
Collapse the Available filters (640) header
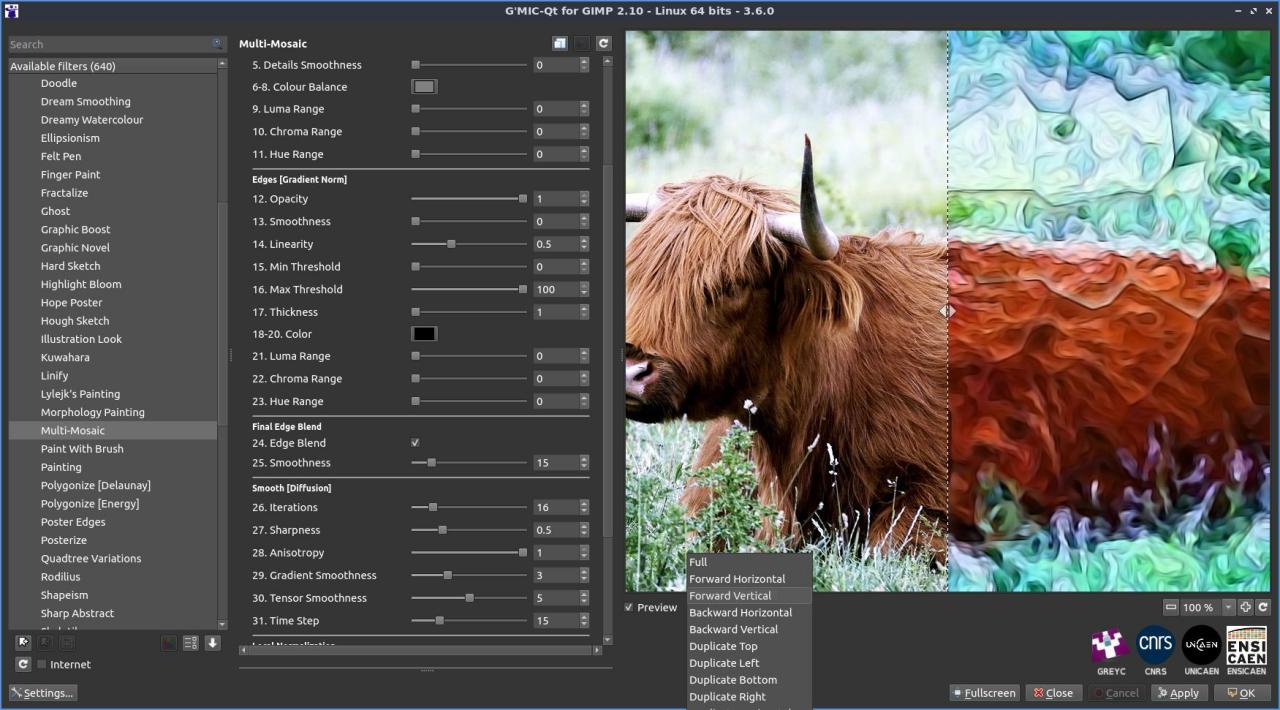tap(113, 66)
